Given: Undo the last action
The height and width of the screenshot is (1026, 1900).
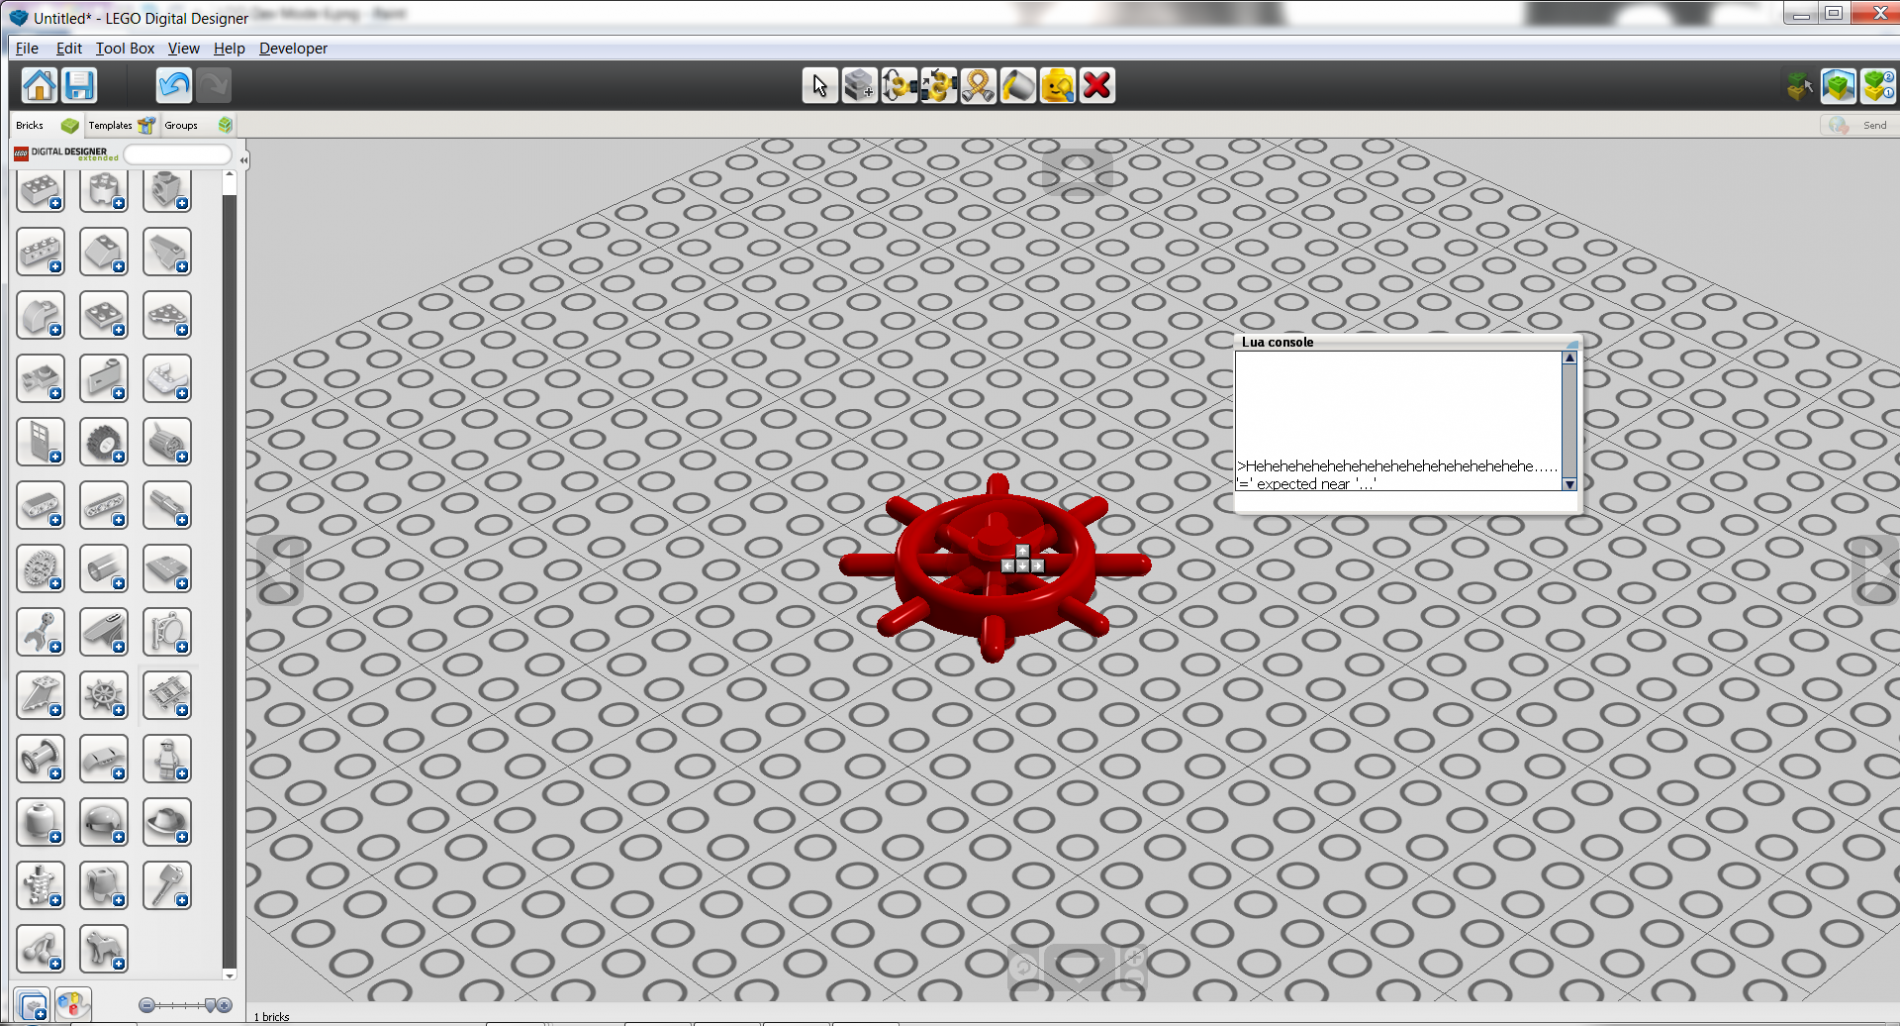Looking at the screenshot, I should tap(174, 86).
